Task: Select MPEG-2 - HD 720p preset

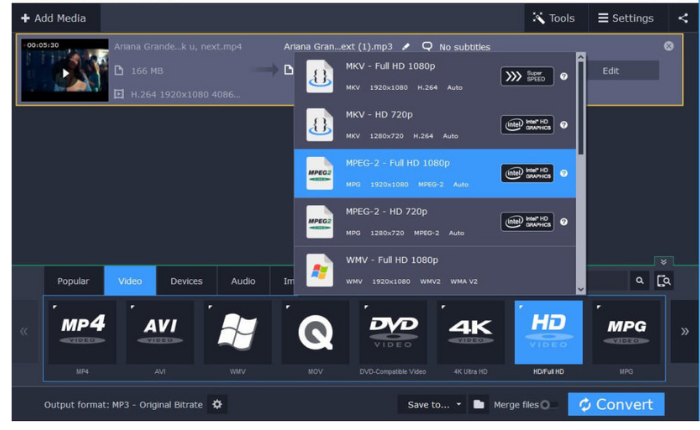Action: pyautogui.click(x=435, y=222)
